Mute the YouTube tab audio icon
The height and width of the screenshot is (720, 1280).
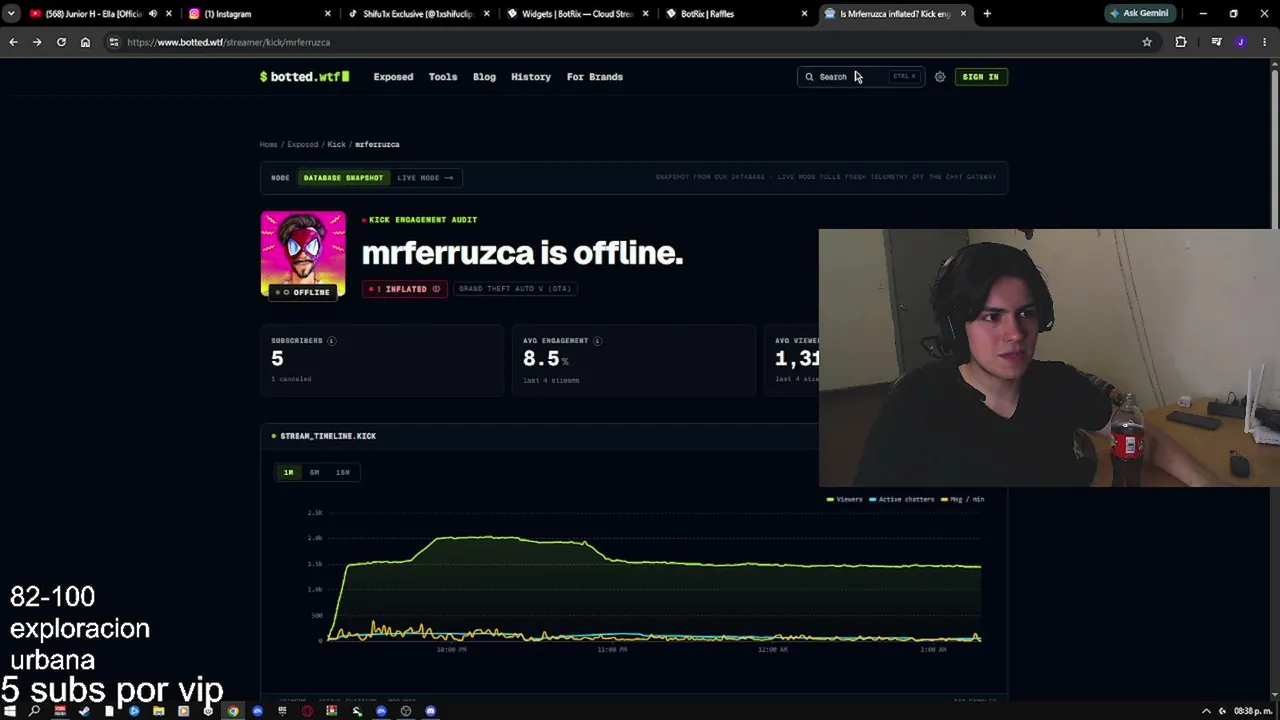pyautogui.click(x=152, y=14)
